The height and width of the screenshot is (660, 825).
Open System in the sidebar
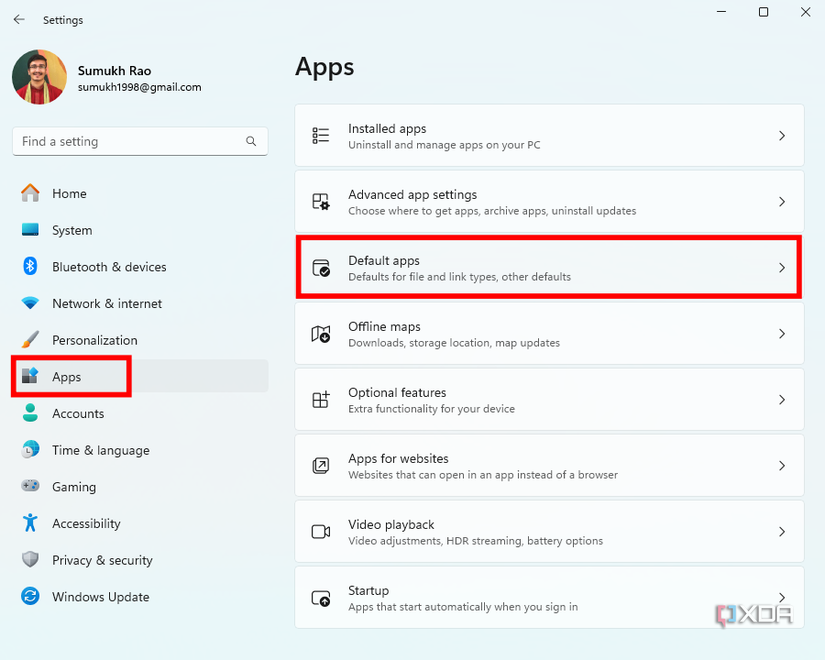pyautogui.click(x=72, y=230)
